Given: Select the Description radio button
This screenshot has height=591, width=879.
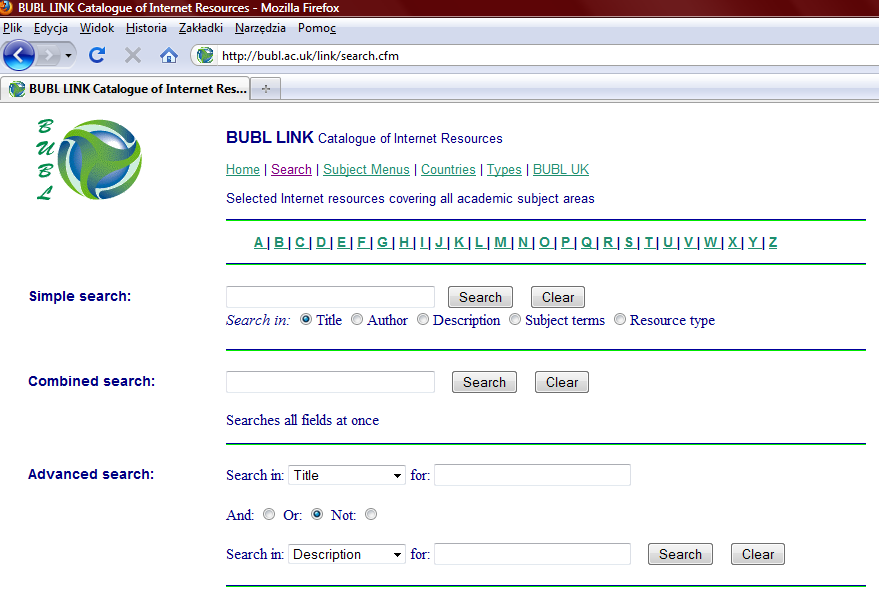Looking at the screenshot, I should (423, 319).
